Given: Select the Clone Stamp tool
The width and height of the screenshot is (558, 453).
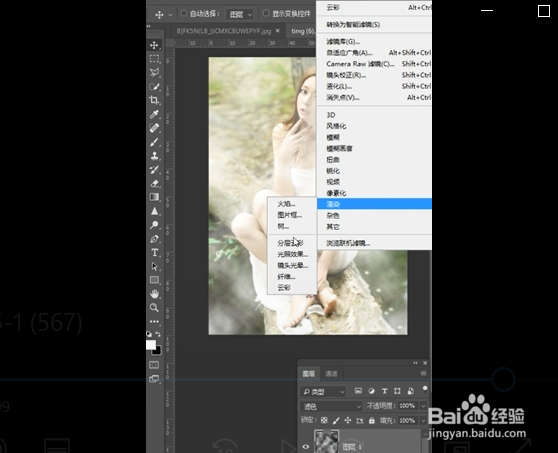Looking at the screenshot, I should (154, 156).
